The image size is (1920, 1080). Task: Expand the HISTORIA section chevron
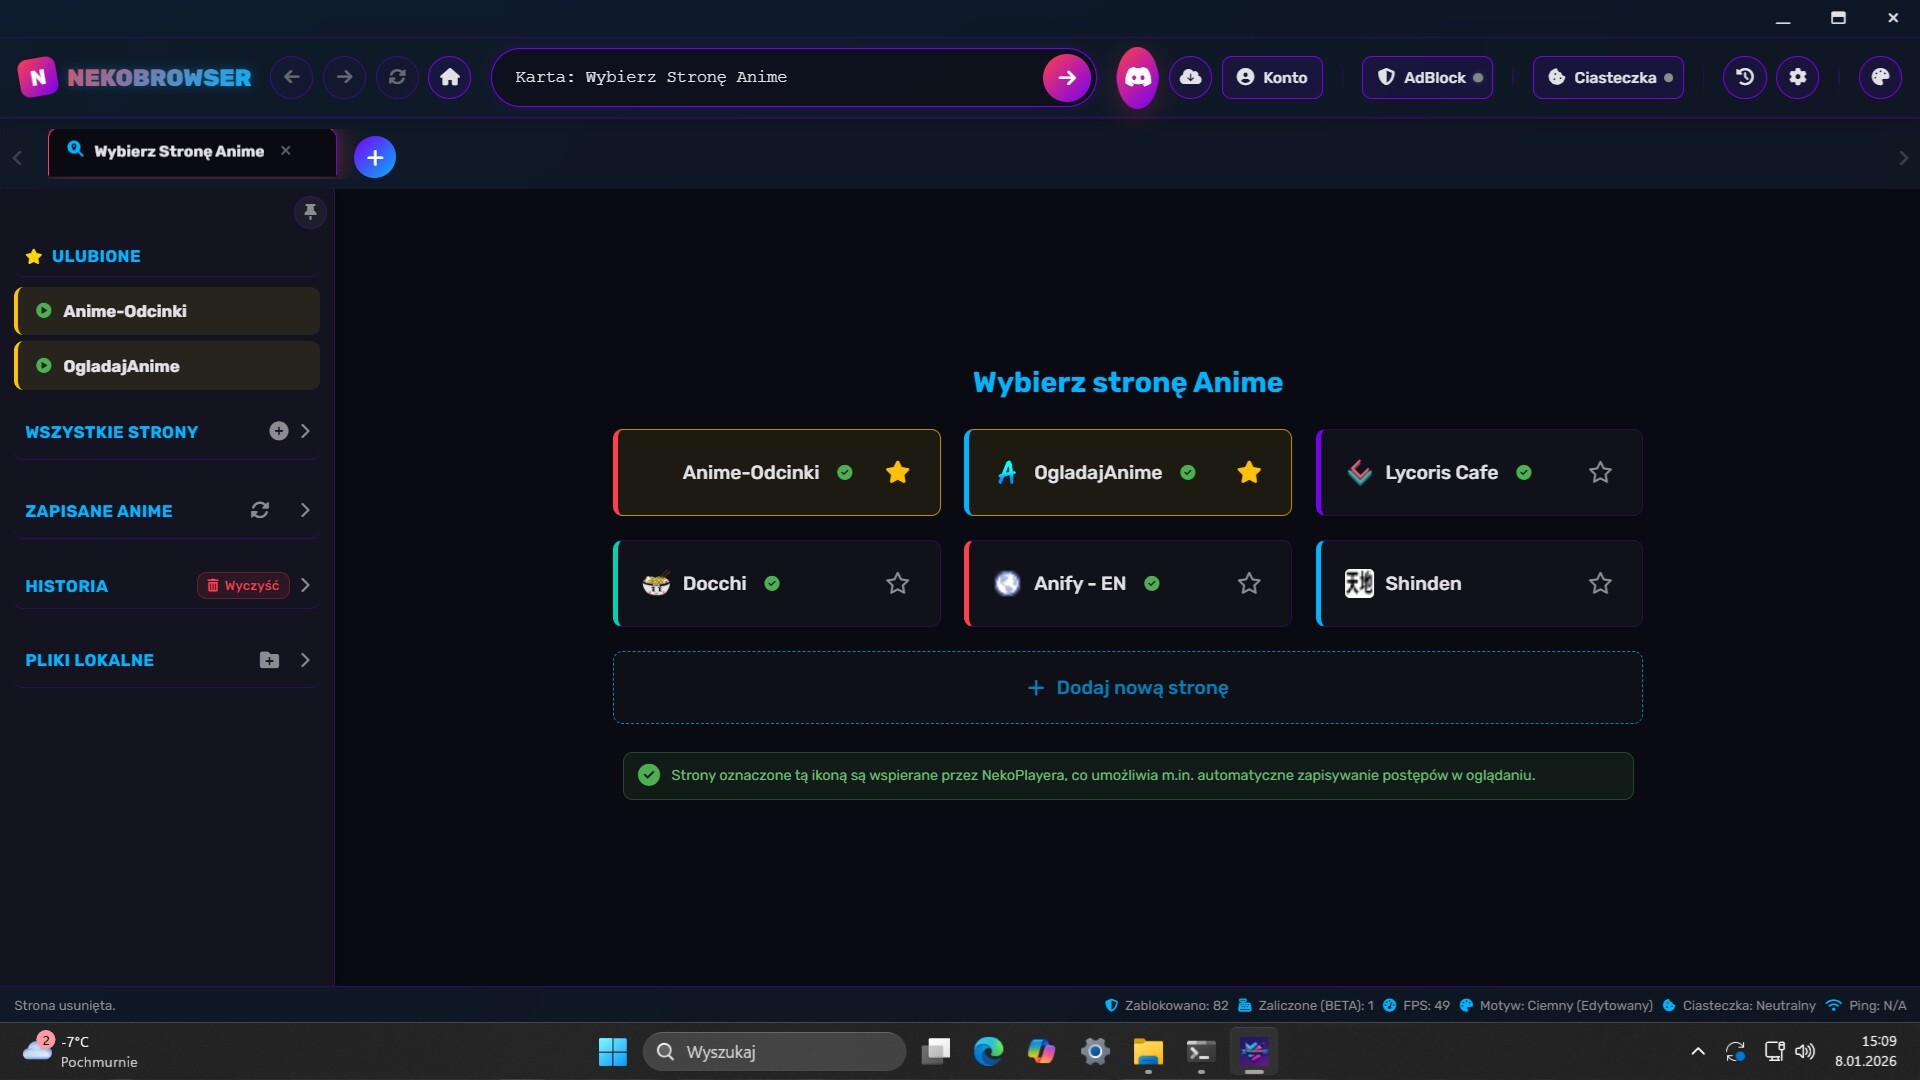click(x=306, y=586)
